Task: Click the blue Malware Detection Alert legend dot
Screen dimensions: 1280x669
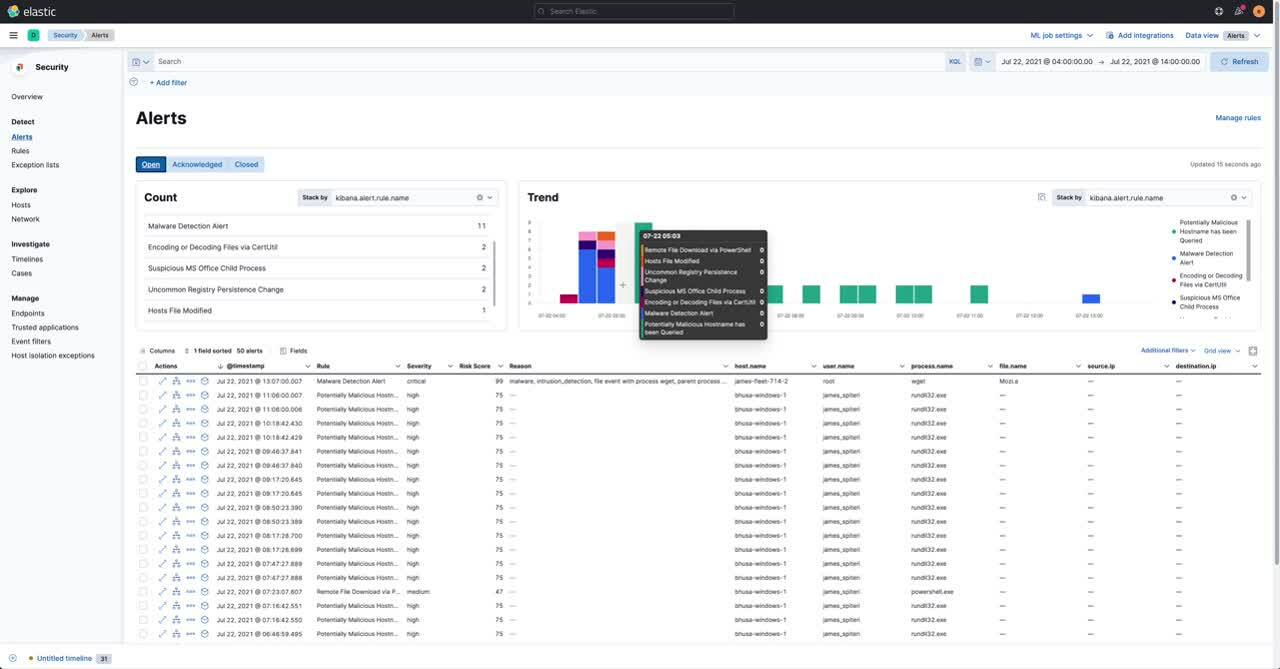Action: [1174, 258]
